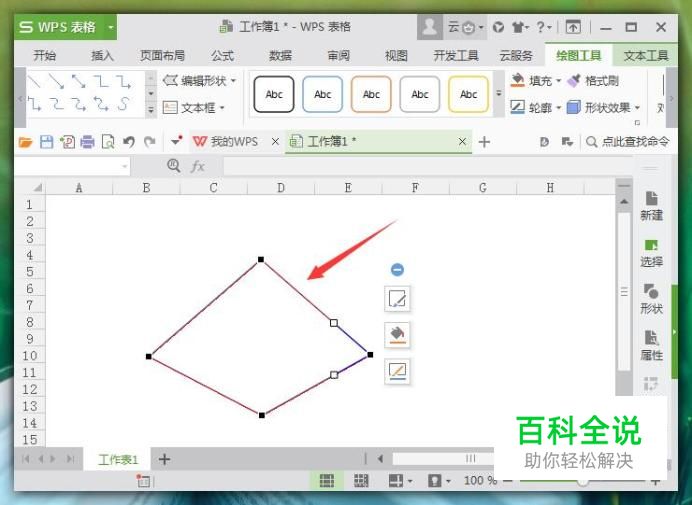This screenshot has width=692, height=505.
Task: Click floating paint bucket fill icon
Action: (397, 335)
